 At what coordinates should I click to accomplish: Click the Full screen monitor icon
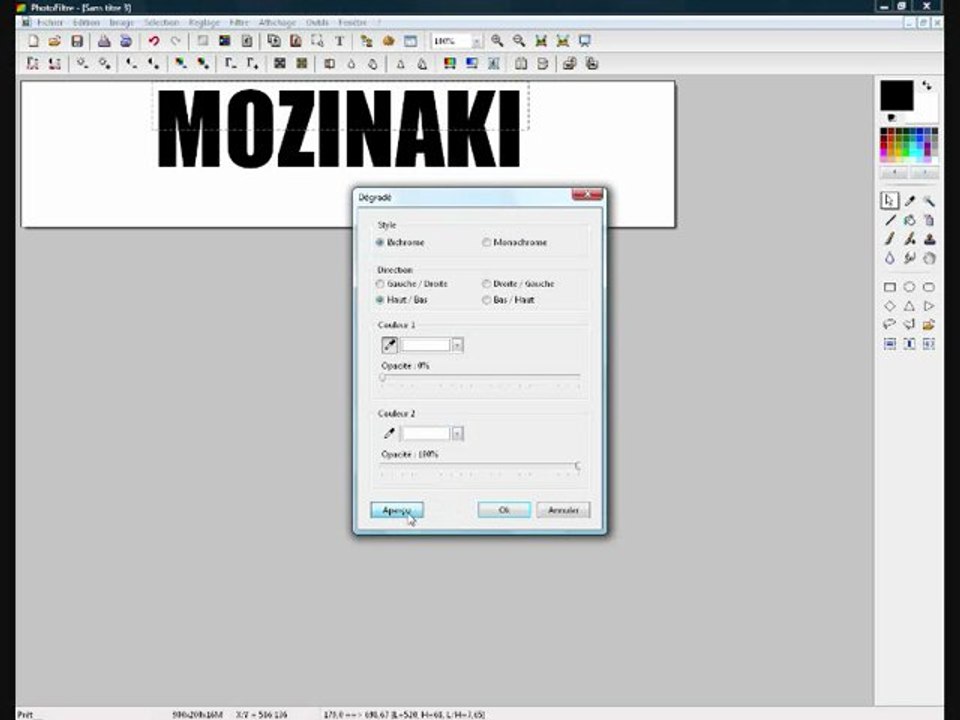point(585,41)
